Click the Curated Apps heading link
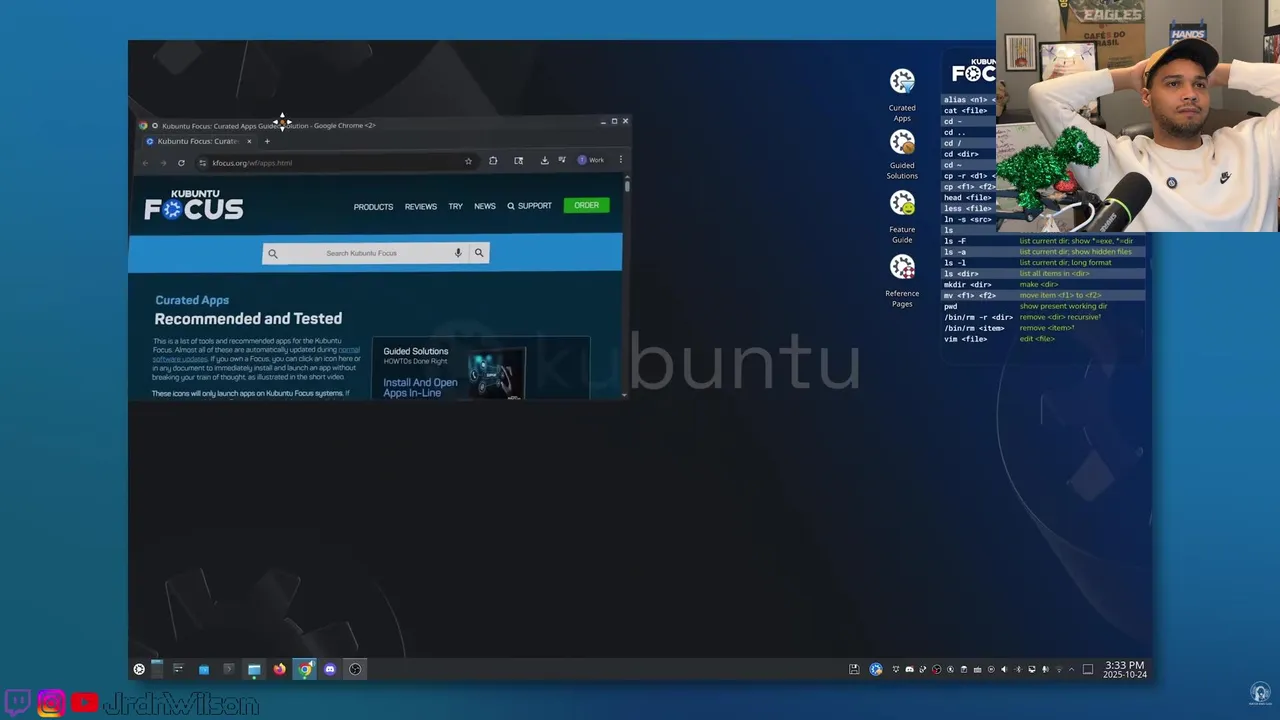 pos(192,300)
